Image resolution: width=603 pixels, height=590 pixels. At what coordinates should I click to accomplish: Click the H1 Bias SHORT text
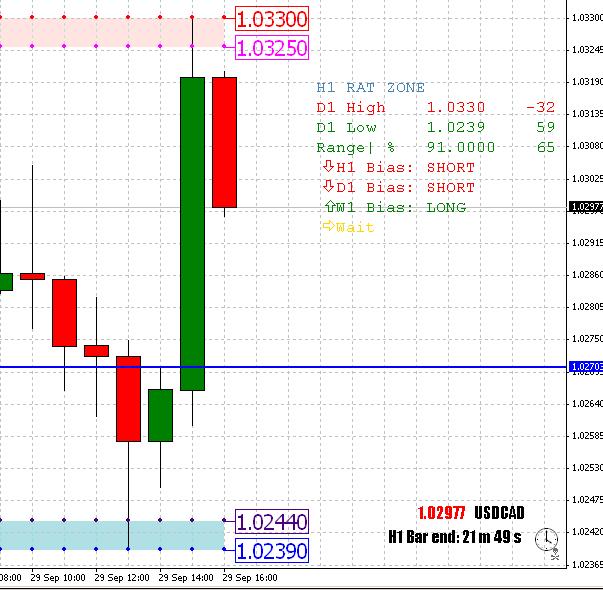[451, 168]
